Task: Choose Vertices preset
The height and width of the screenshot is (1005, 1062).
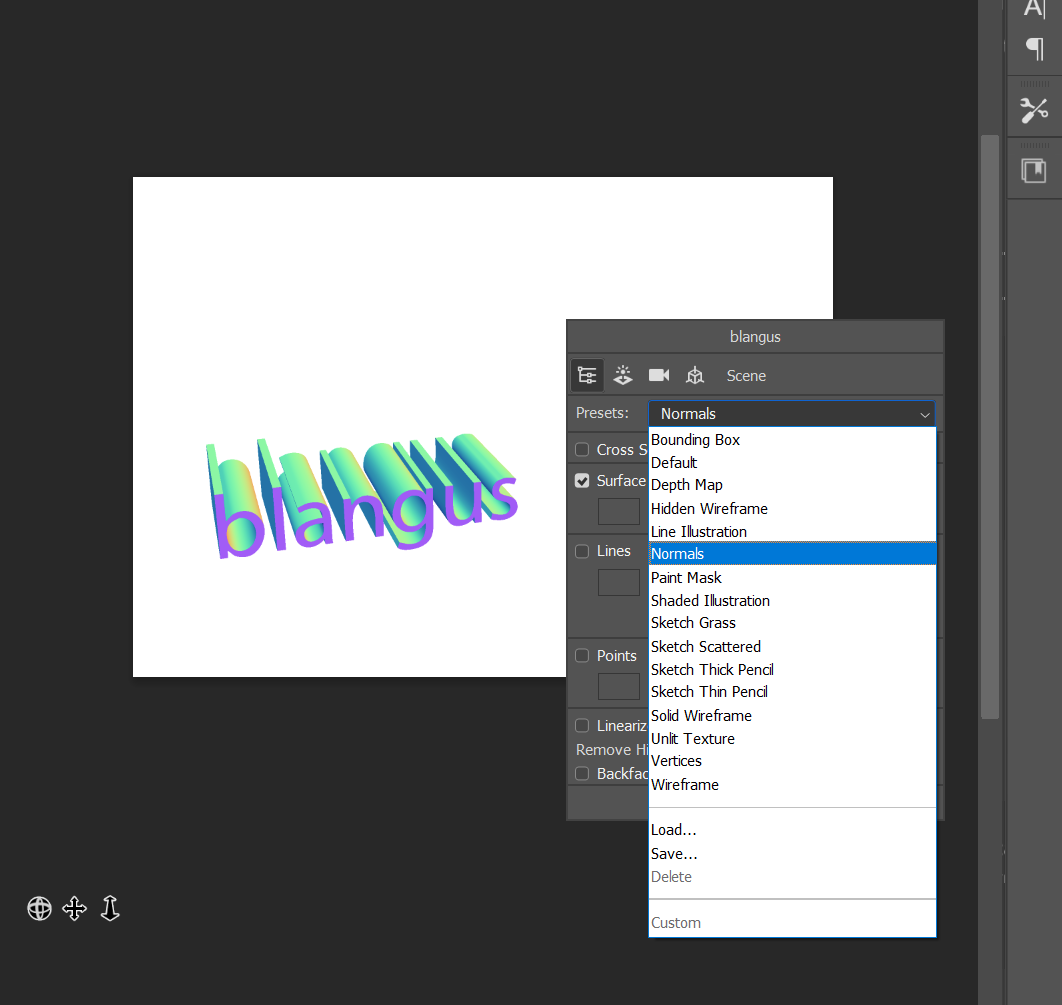Action: click(792, 761)
